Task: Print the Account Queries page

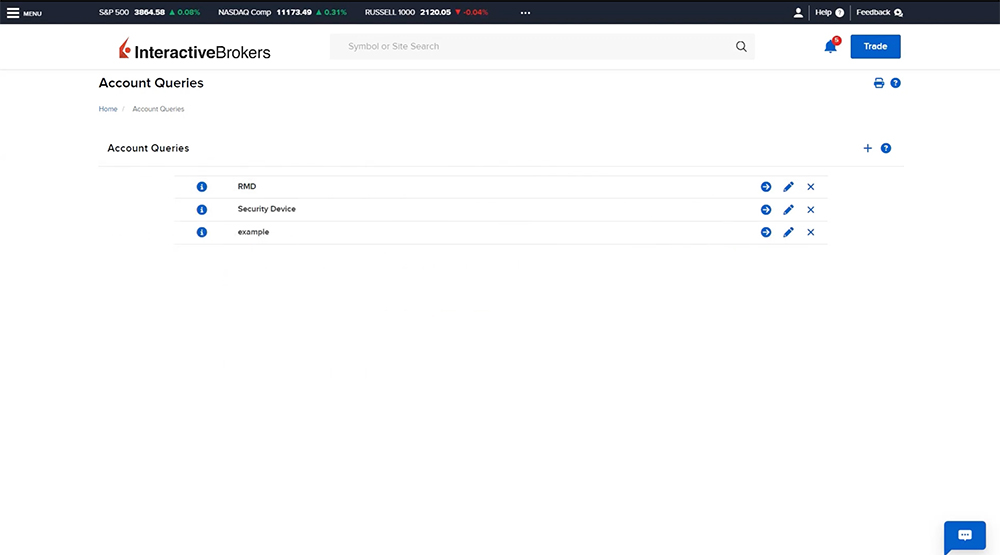Action: pyautogui.click(x=879, y=83)
